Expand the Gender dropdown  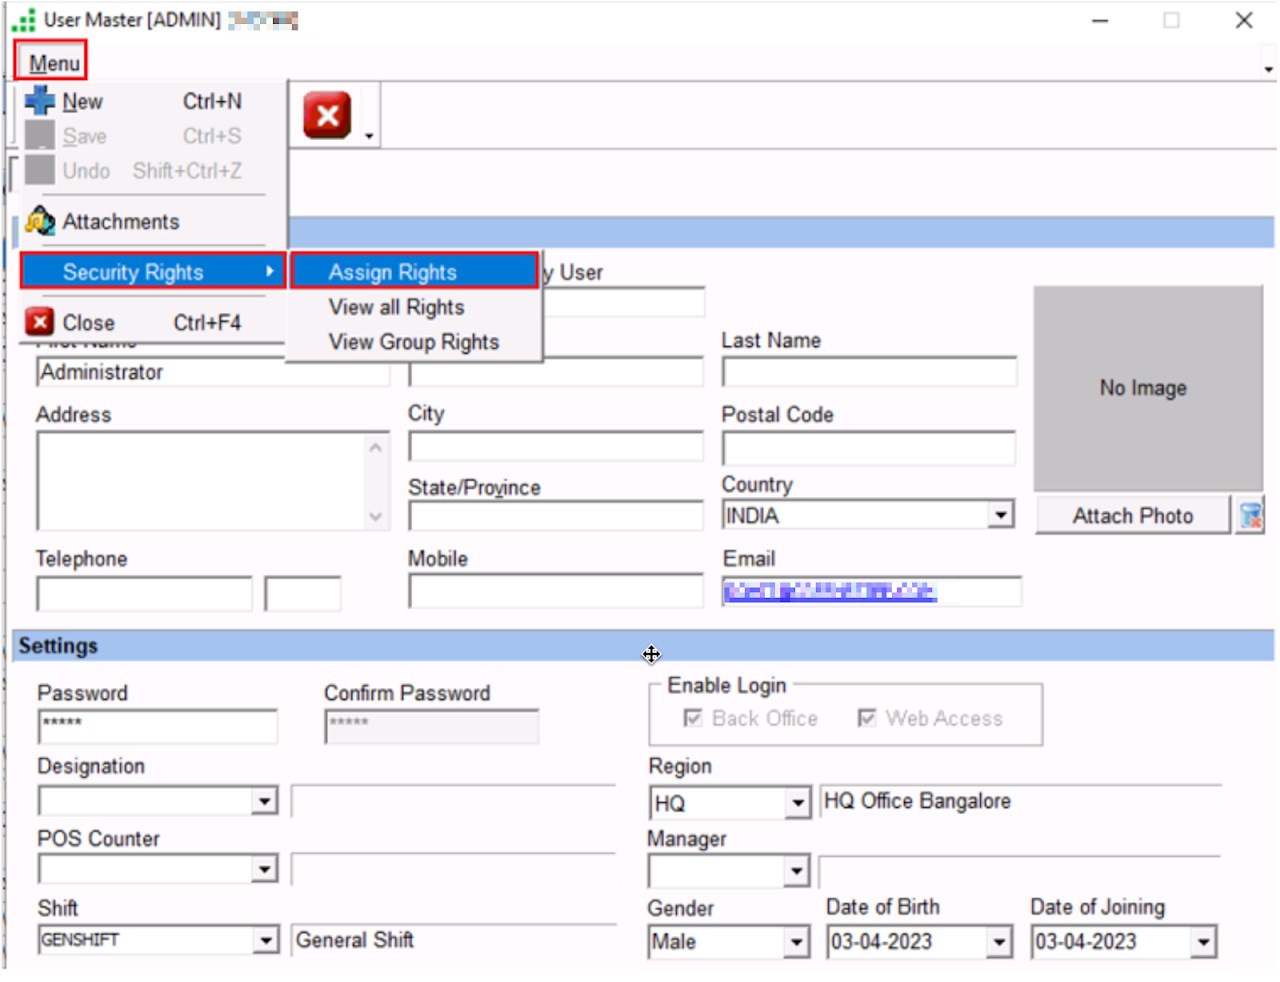tap(796, 942)
